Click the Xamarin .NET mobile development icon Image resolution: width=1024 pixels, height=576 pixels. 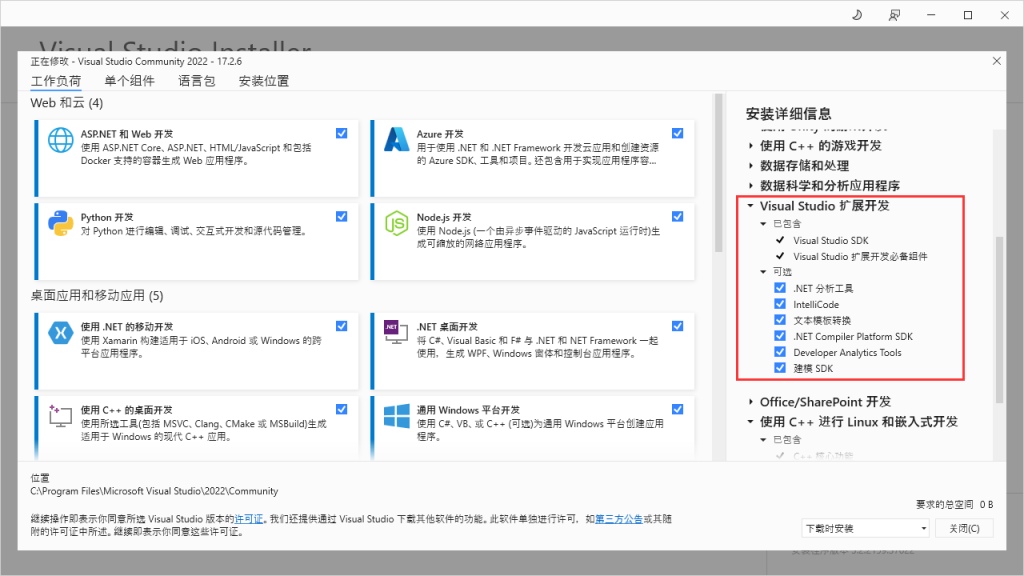click(x=61, y=333)
